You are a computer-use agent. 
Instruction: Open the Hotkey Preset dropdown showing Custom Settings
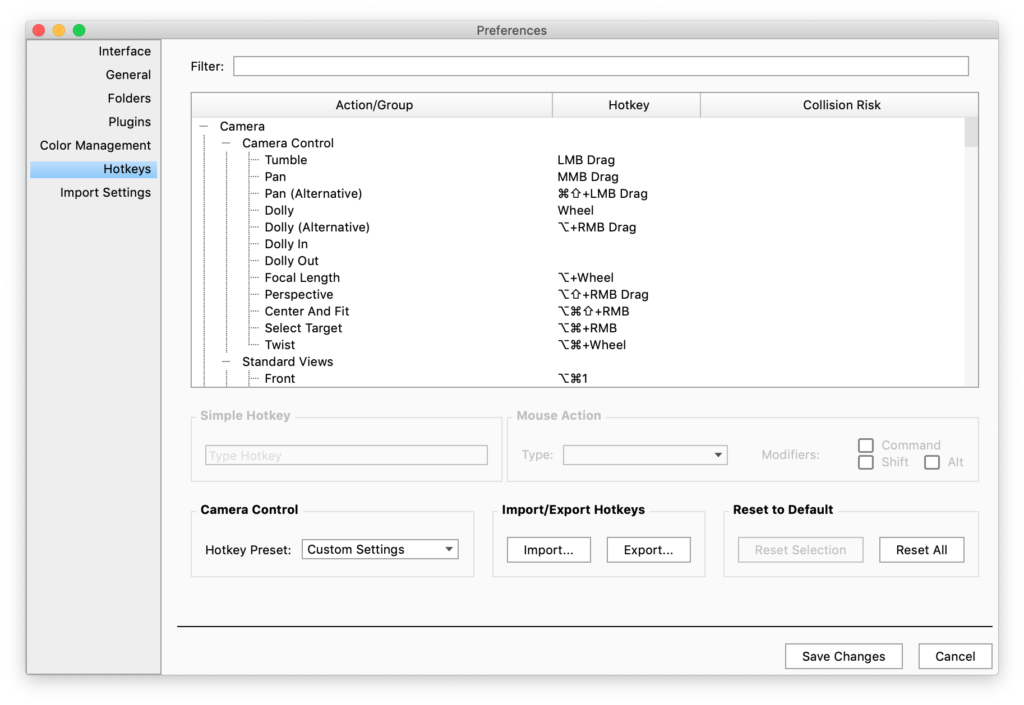[x=379, y=548]
